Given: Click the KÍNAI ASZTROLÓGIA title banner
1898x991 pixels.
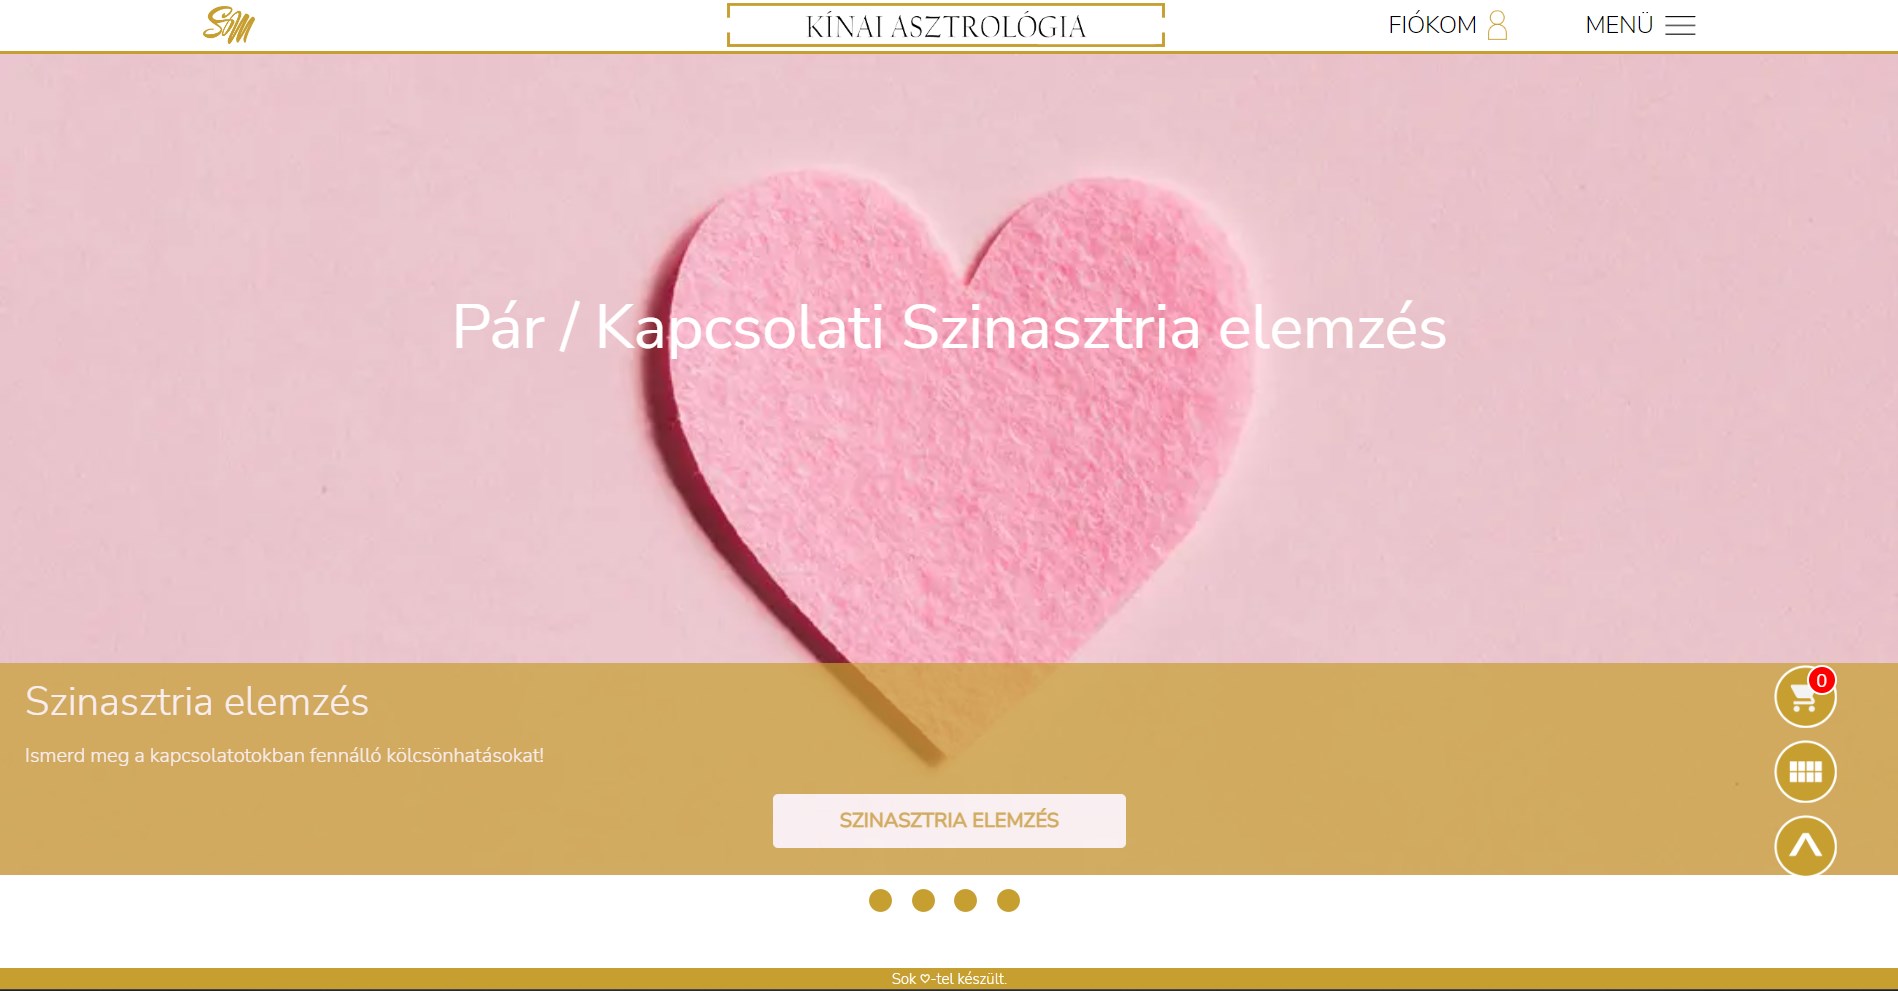Looking at the screenshot, I should 946,26.
